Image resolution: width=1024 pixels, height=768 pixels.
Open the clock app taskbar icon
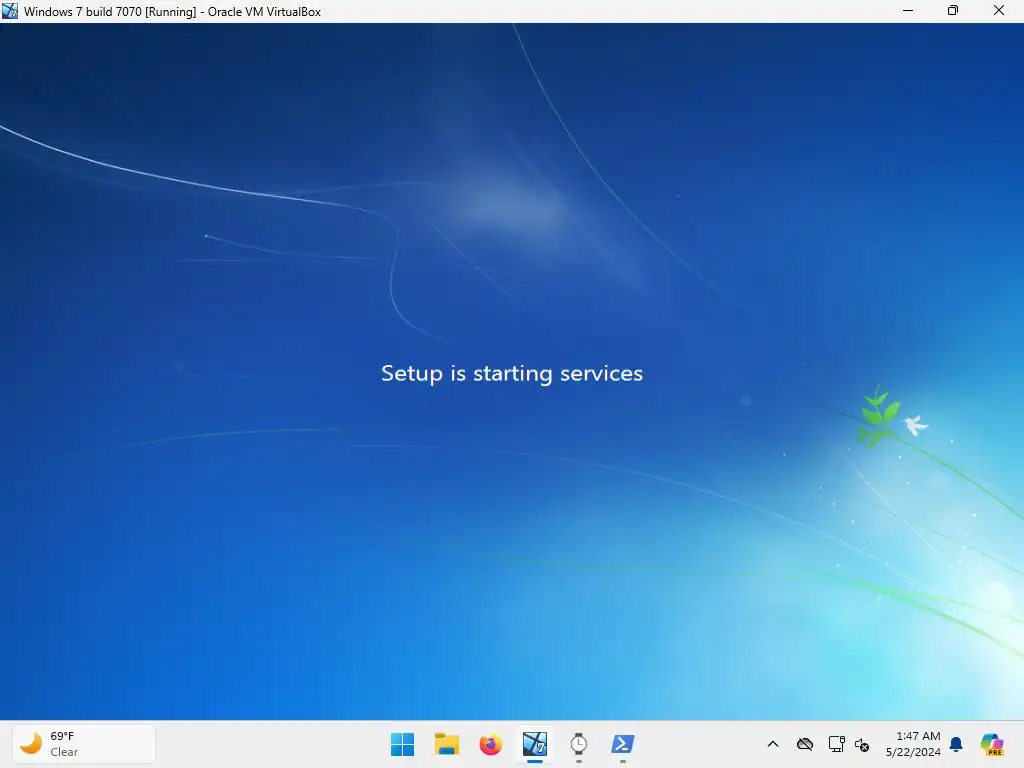click(x=579, y=744)
